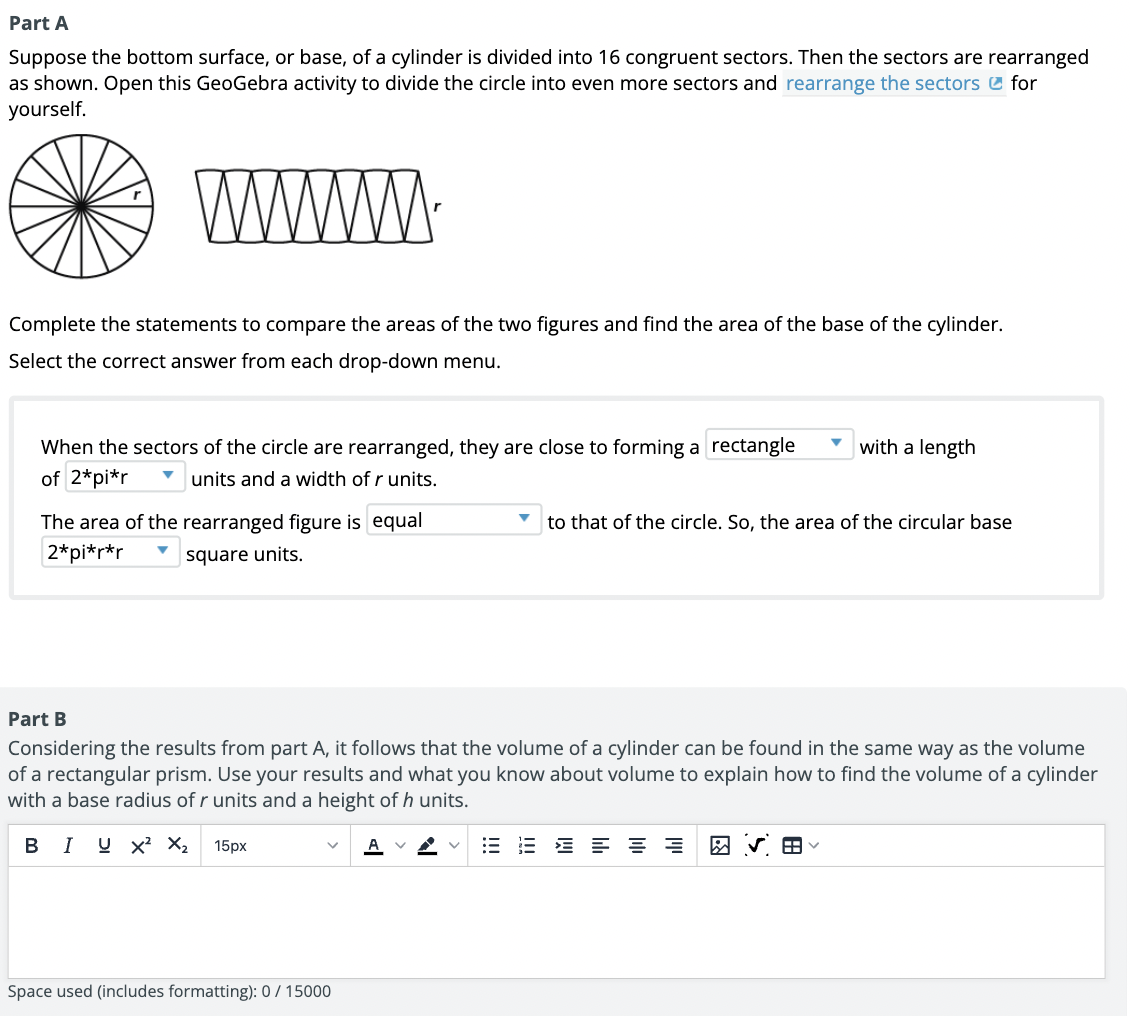Increase the paragraph indent

coord(563,845)
